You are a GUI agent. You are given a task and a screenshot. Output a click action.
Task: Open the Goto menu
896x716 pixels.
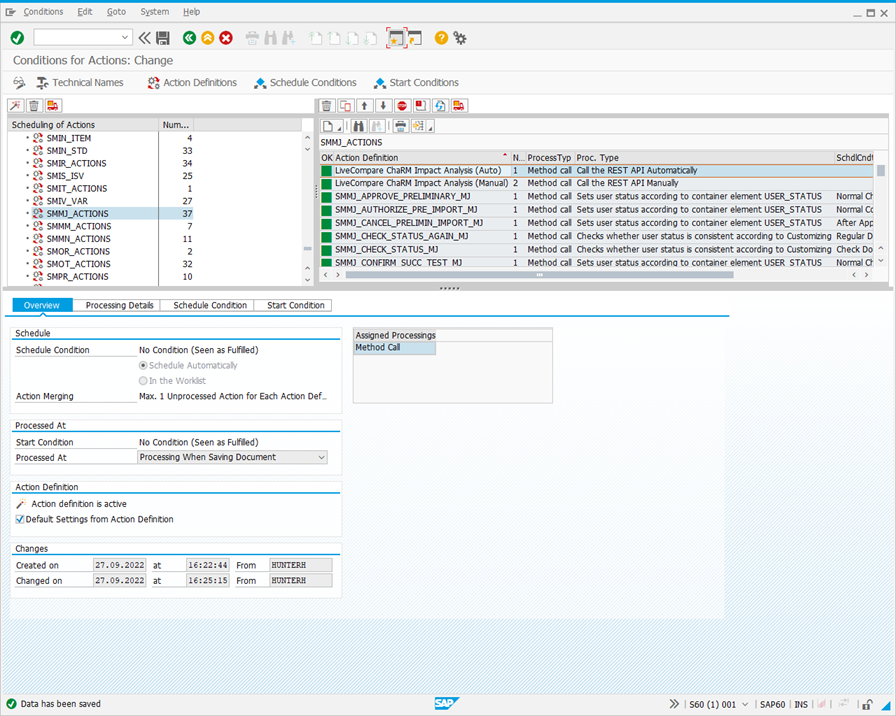(116, 12)
